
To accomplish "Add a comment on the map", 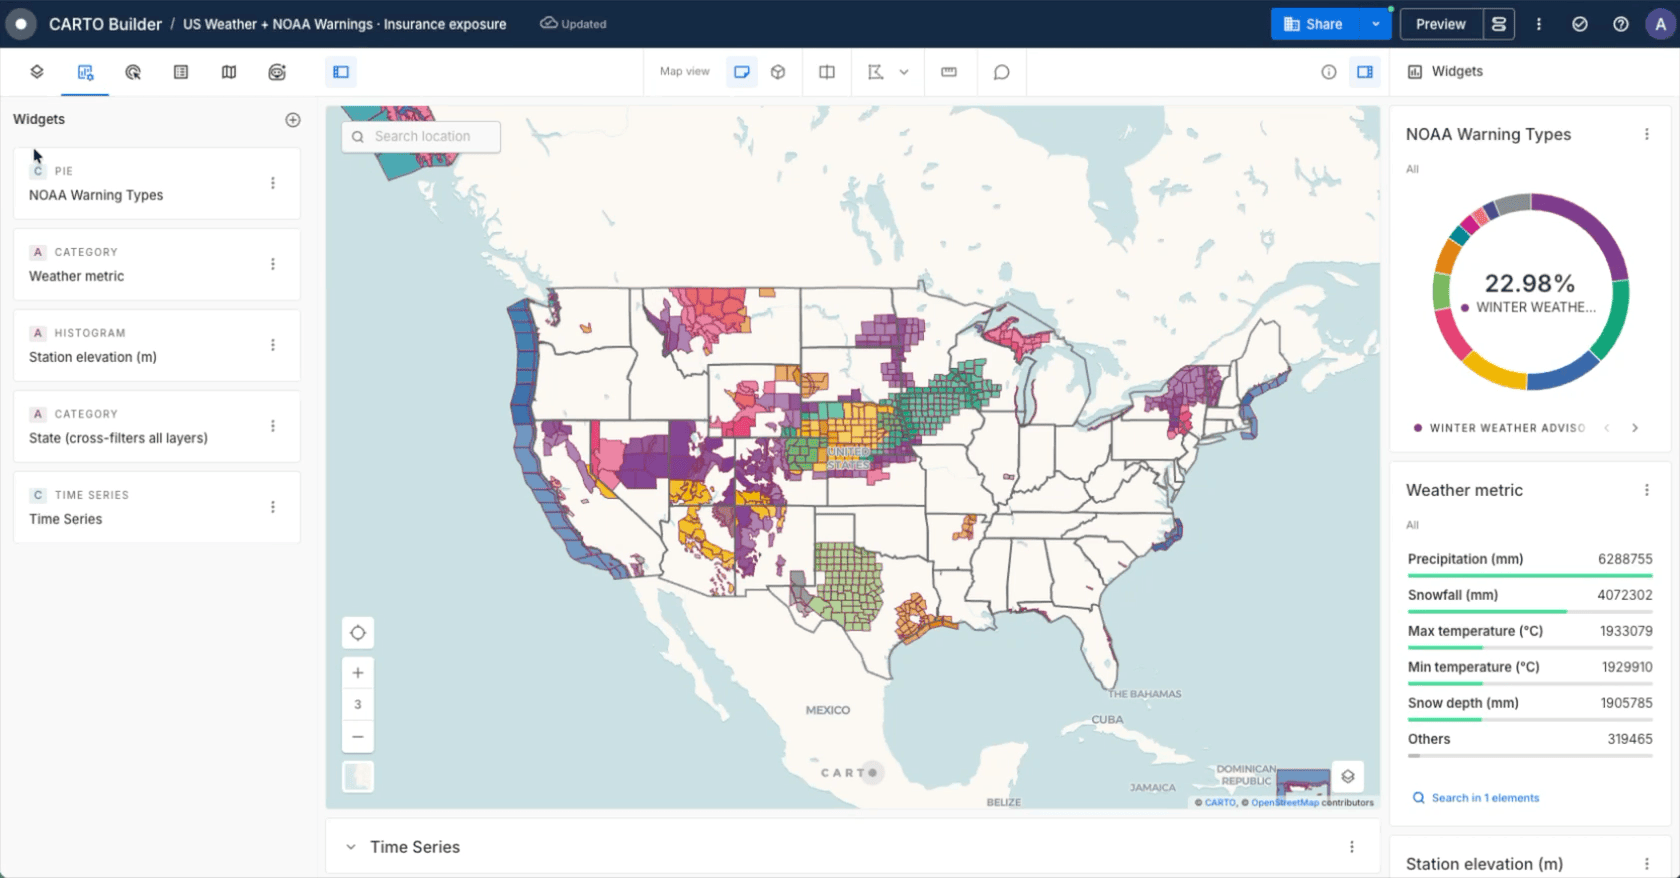I will point(1001,72).
